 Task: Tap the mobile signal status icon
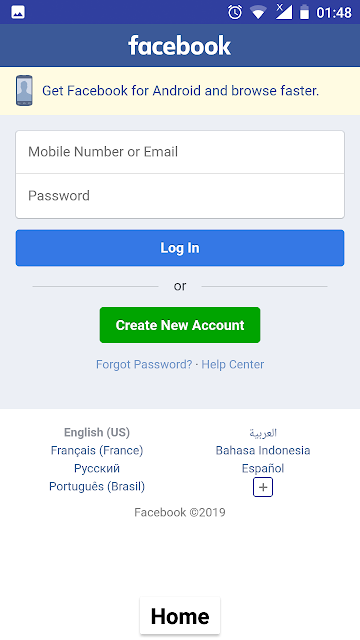[x=284, y=12]
